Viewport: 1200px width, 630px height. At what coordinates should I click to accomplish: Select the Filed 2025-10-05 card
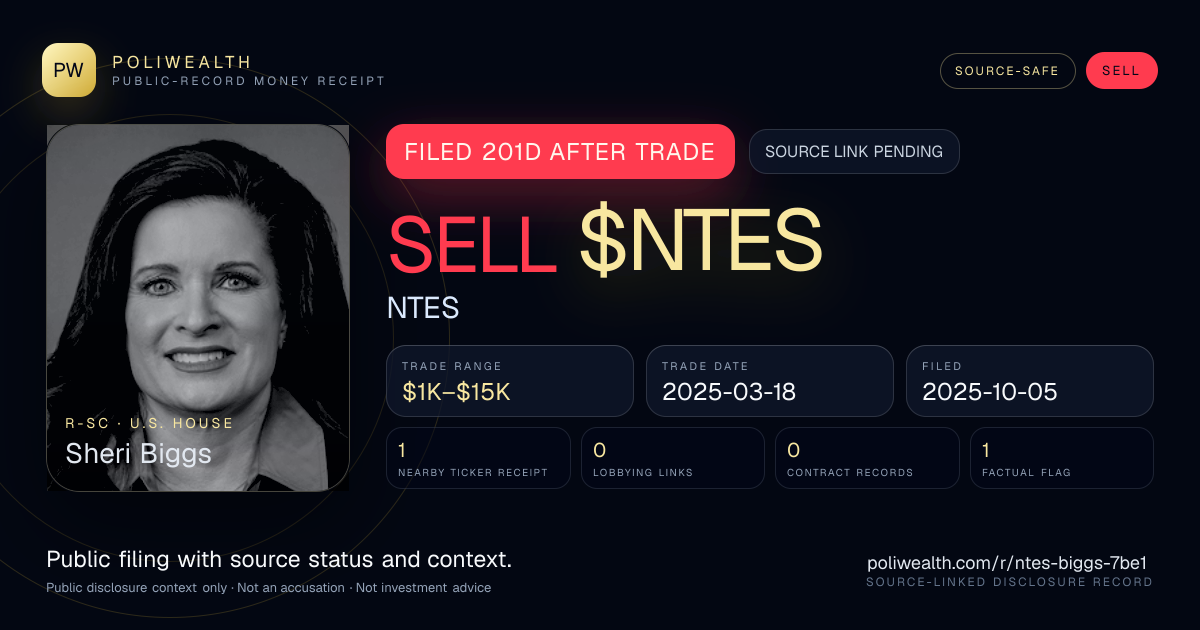click(1030, 381)
